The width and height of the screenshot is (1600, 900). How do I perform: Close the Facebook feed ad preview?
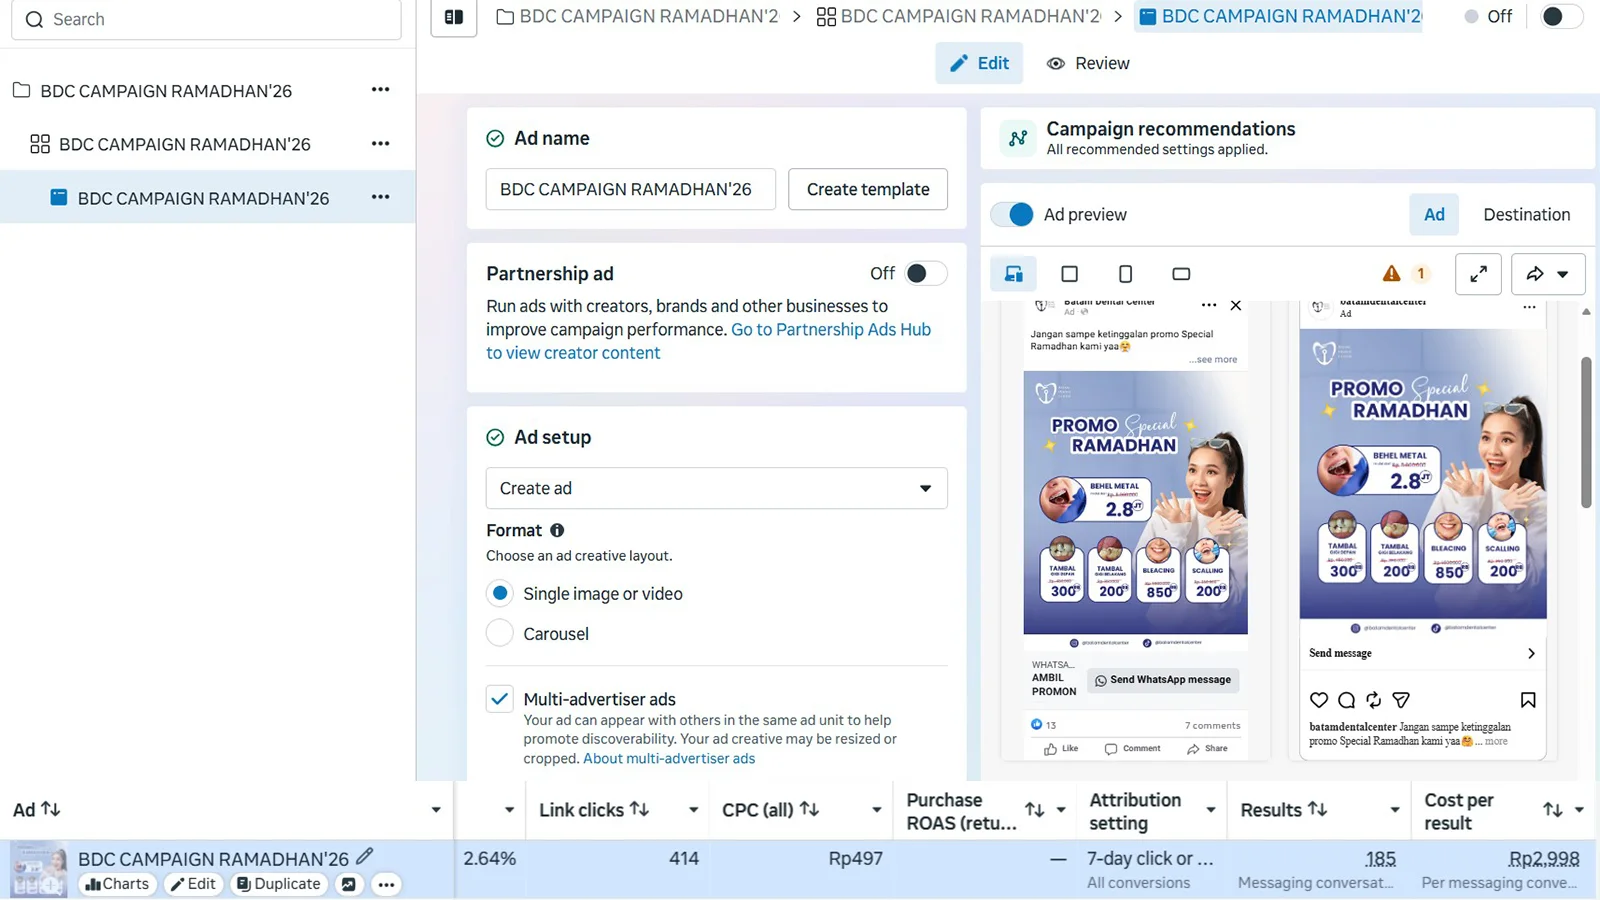1236,306
